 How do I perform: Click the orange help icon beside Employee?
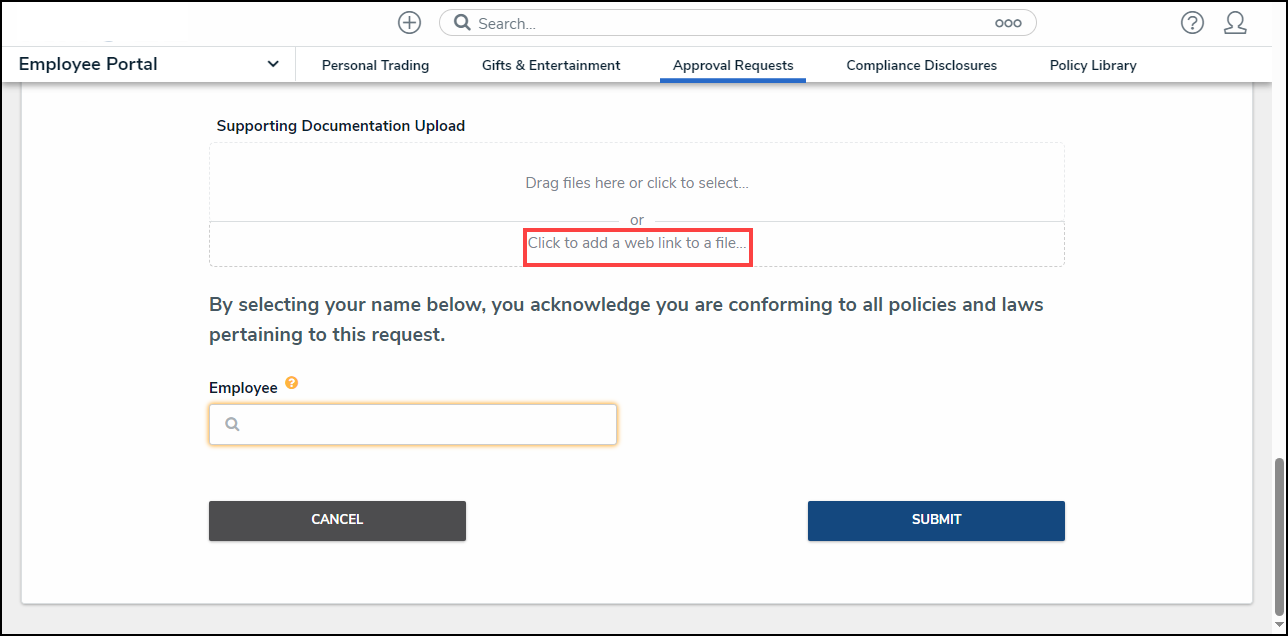[x=291, y=383]
